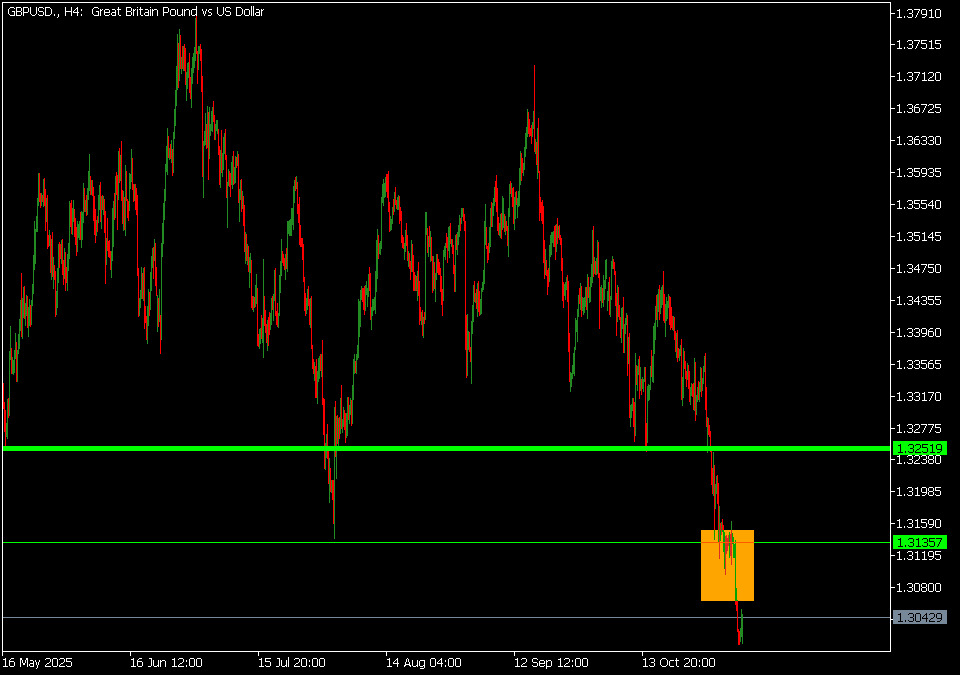
Task: Click the 16 May 2025 date label
Action: click(38, 662)
